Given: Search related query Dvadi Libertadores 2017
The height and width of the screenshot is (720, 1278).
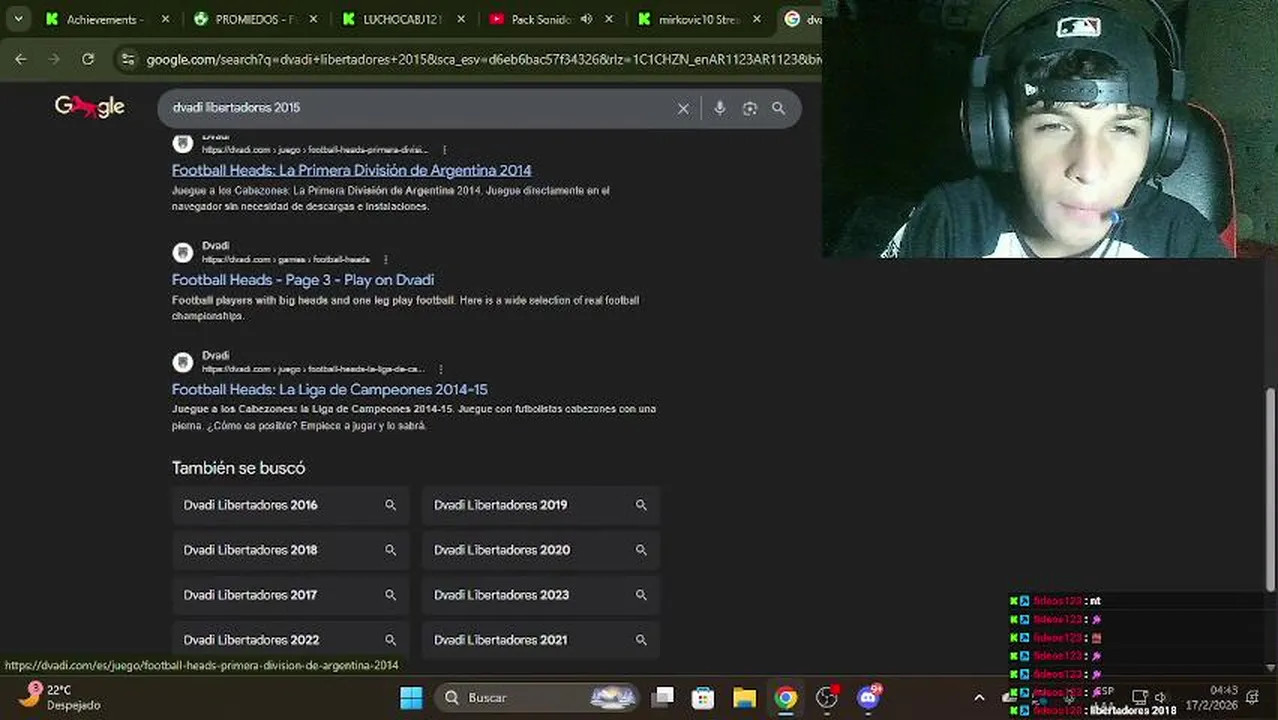Looking at the screenshot, I should (290, 595).
